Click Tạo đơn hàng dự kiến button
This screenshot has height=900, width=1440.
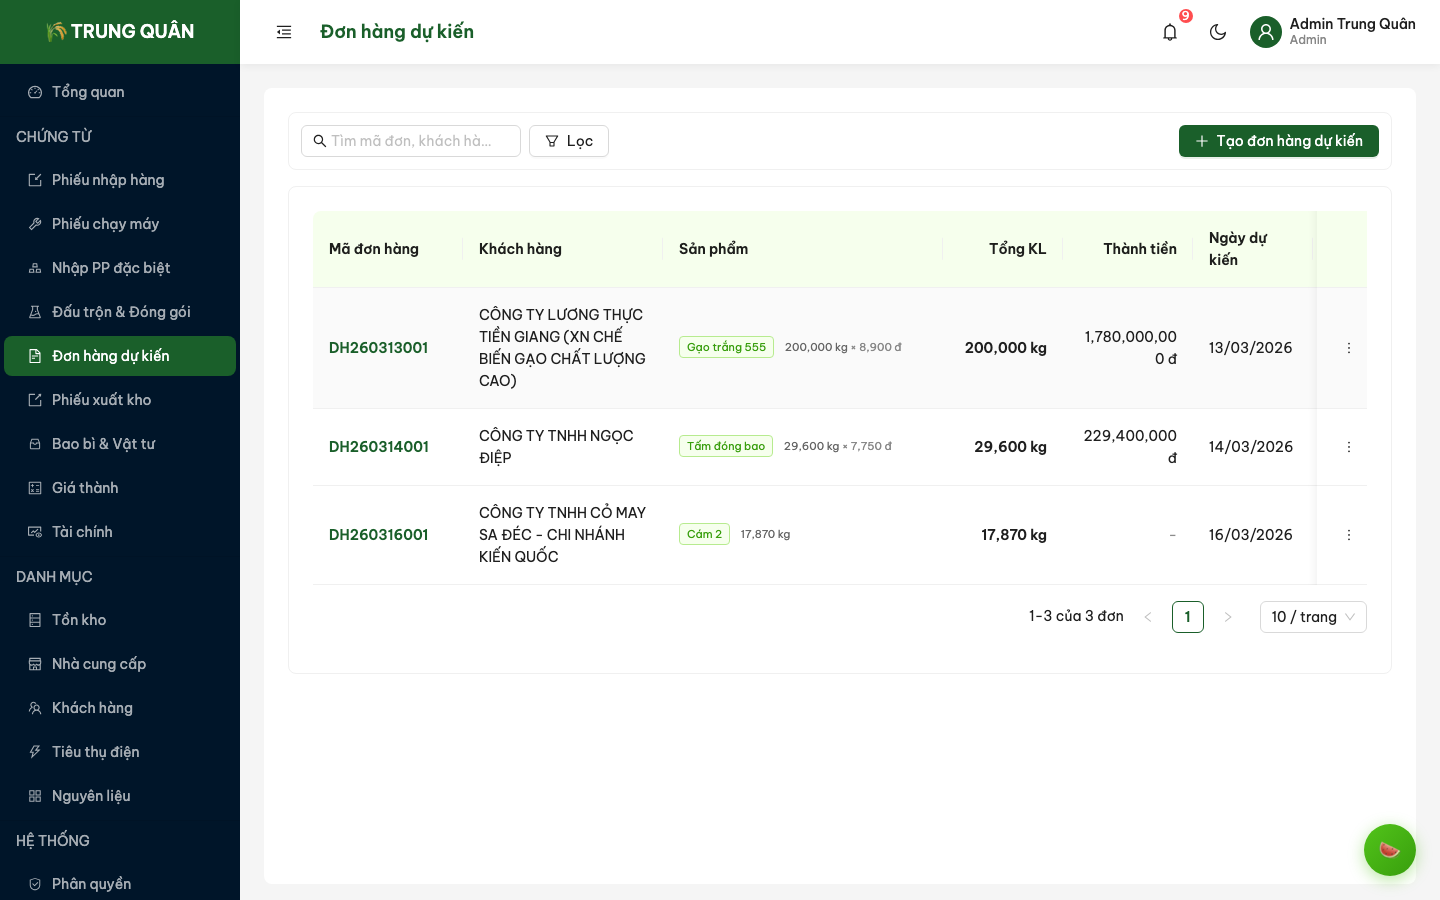(1278, 141)
